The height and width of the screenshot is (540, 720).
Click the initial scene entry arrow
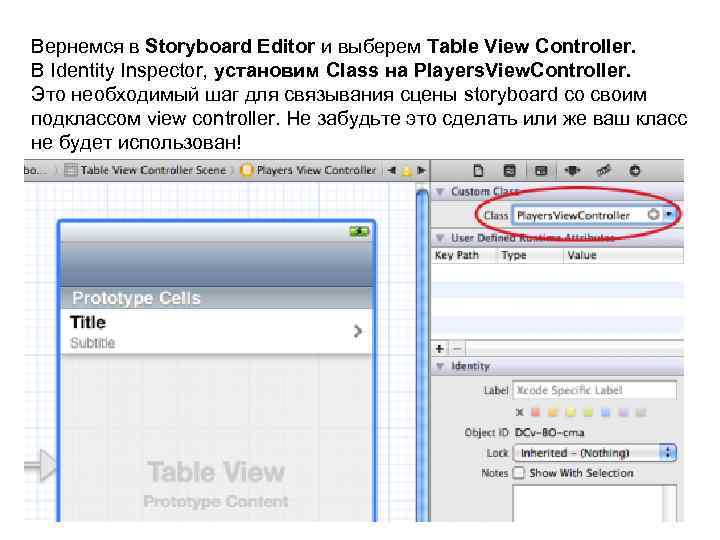click(x=40, y=465)
